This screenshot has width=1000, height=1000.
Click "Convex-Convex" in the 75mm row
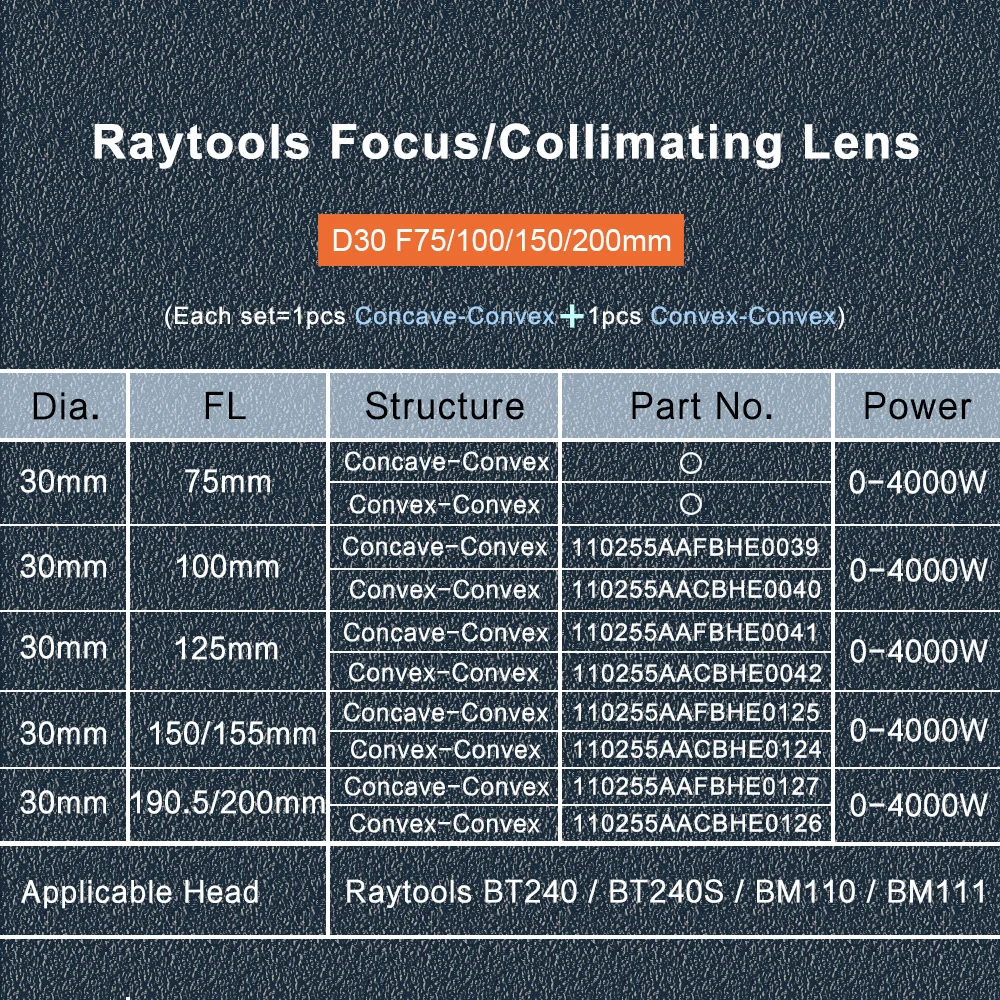click(x=445, y=505)
